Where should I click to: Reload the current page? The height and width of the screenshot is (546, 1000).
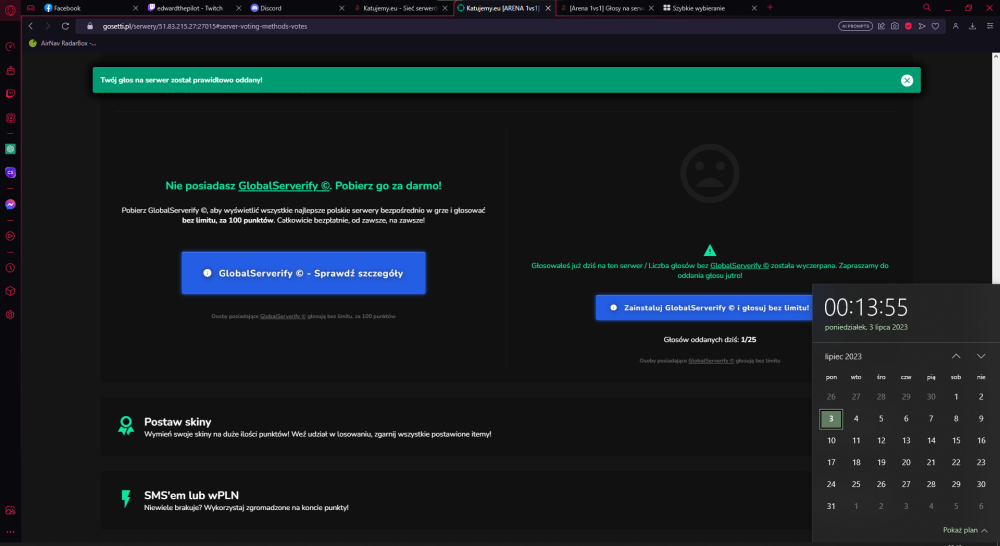[x=65, y=26]
